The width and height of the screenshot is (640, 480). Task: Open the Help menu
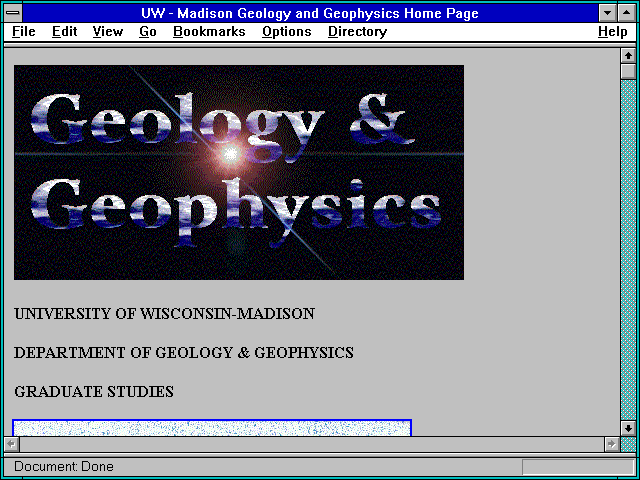tap(613, 32)
